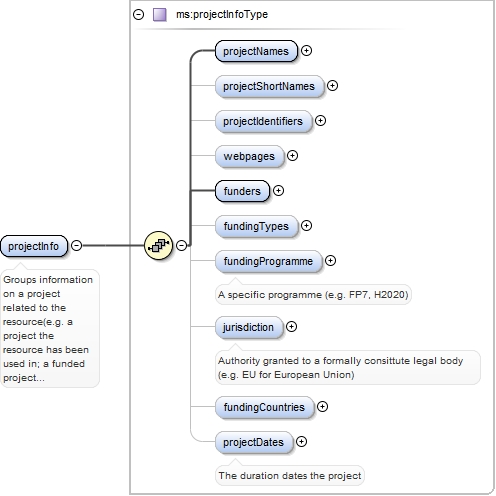This screenshot has width=496, height=496.
Task: Expand the webpages element
Action: 292,156
